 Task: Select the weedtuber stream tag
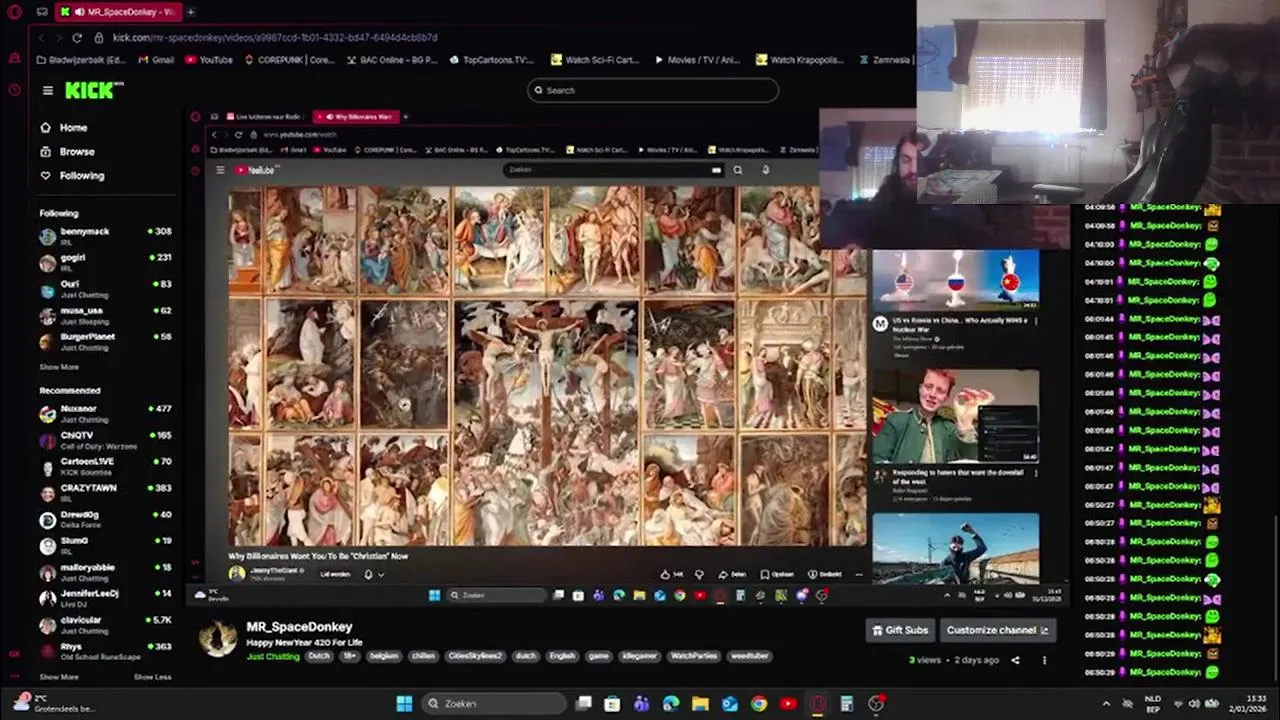(749, 657)
